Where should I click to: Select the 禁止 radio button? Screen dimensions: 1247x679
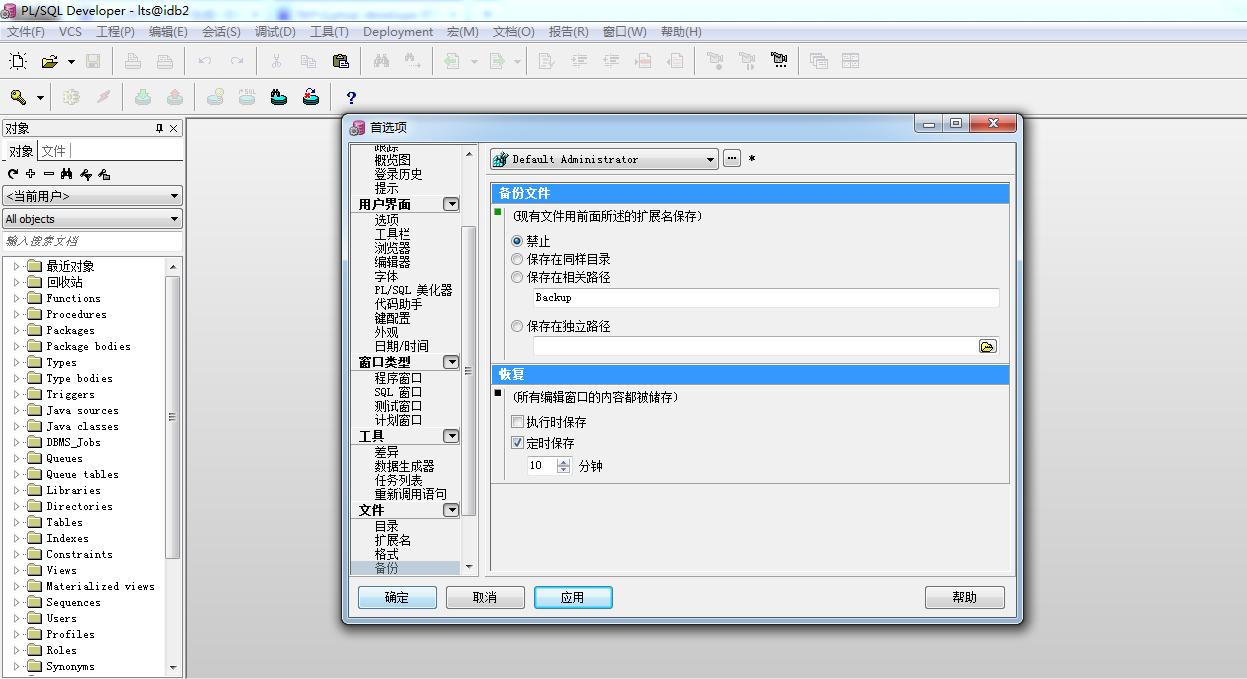(x=517, y=241)
